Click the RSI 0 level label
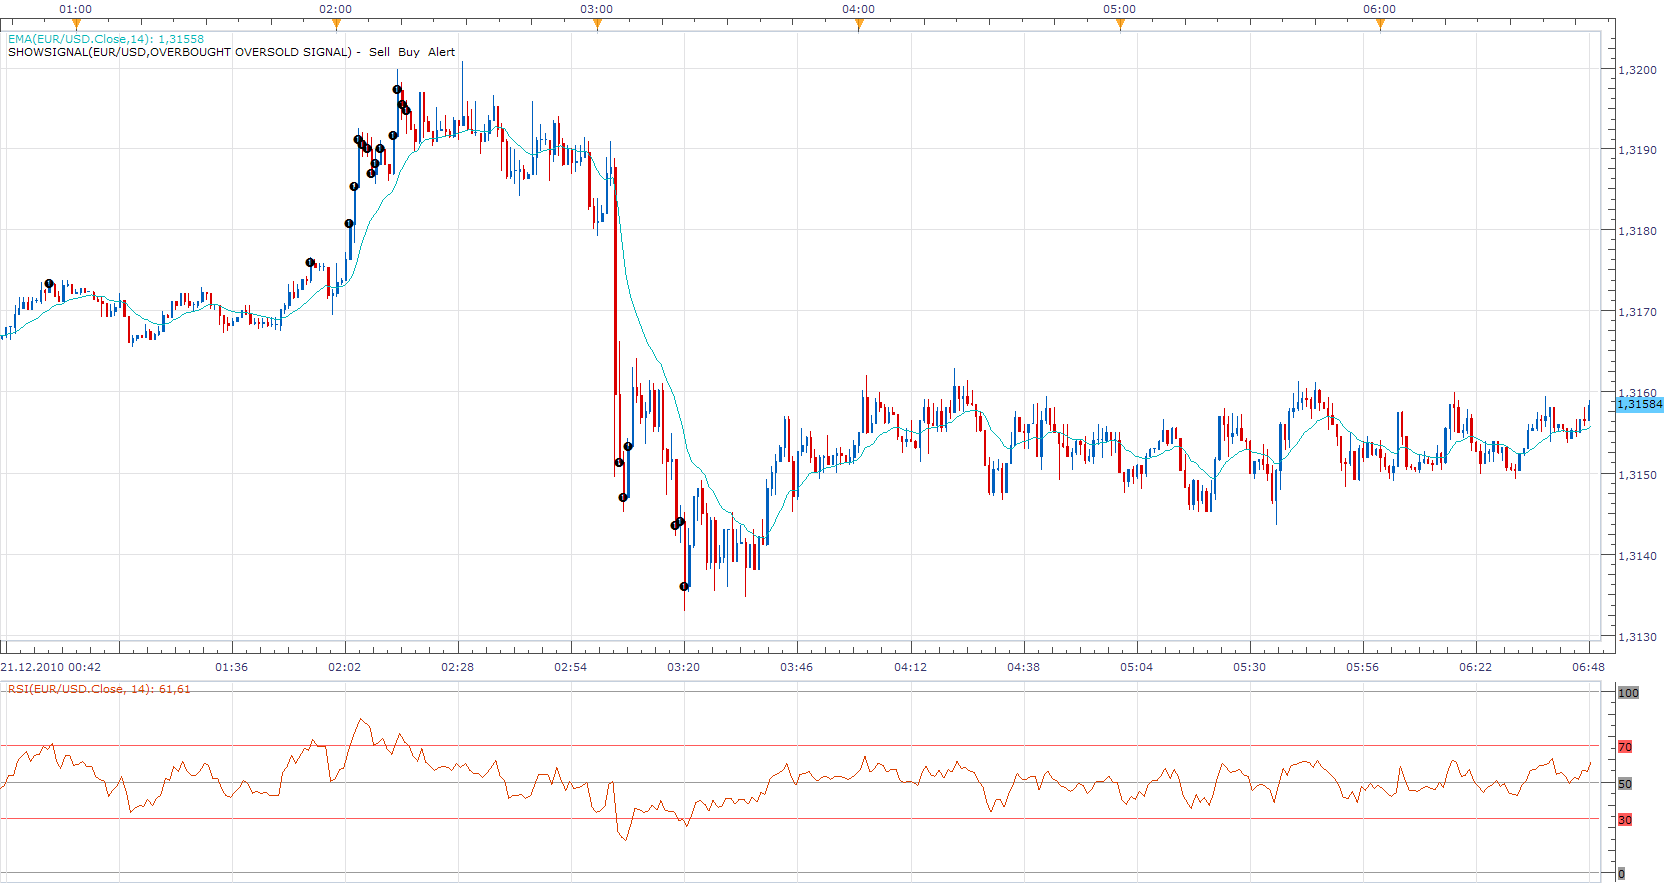Image resolution: width=1672 pixels, height=883 pixels. tap(1622, 874)
